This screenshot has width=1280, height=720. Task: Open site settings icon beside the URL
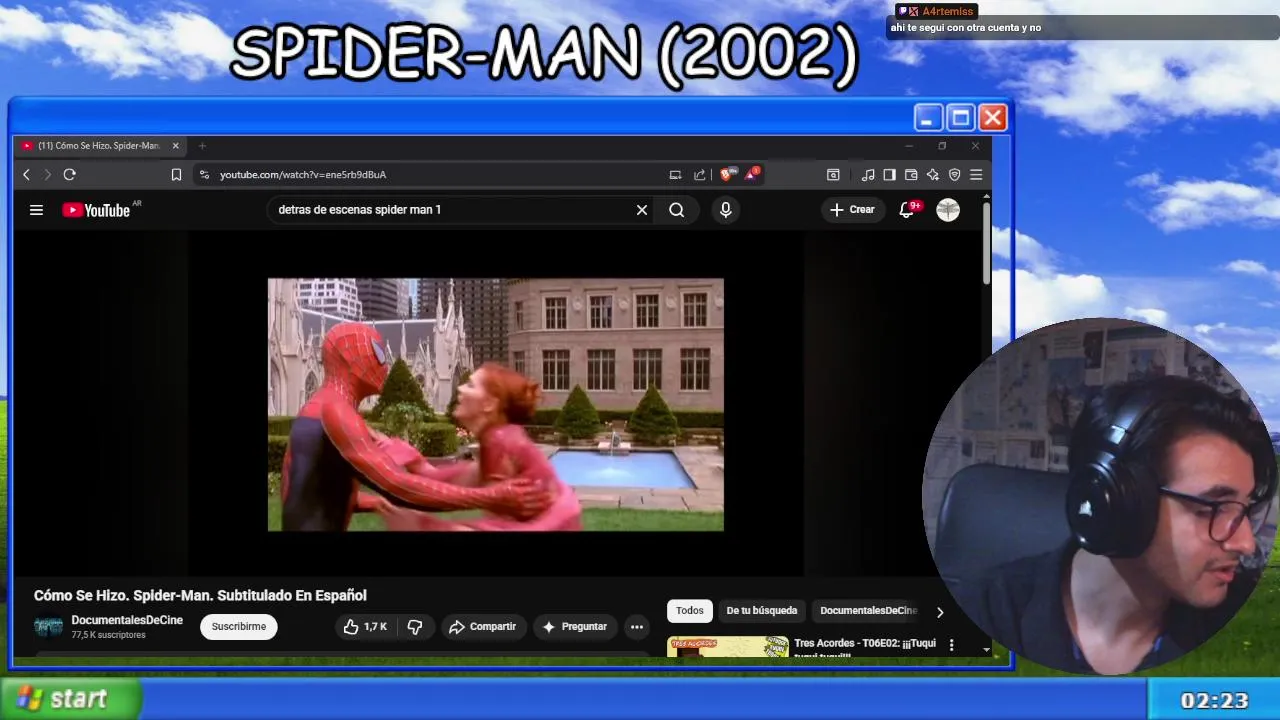click(204, 174)
